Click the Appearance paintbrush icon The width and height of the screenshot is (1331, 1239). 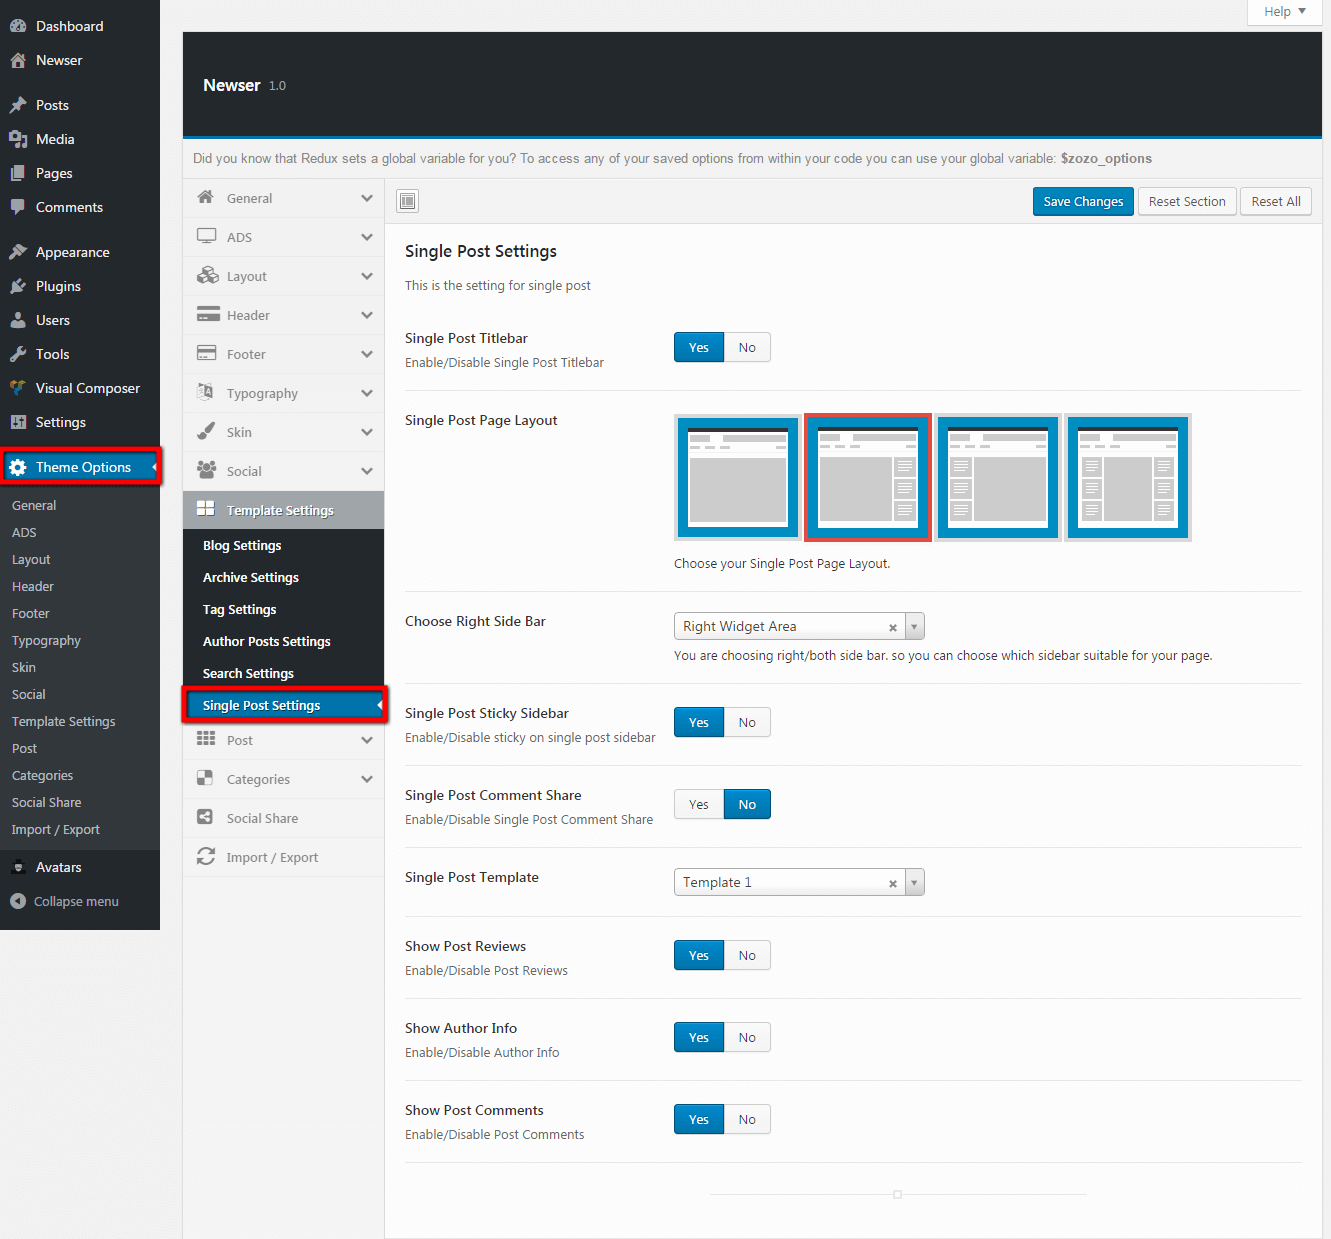click(x=18, y=252)
